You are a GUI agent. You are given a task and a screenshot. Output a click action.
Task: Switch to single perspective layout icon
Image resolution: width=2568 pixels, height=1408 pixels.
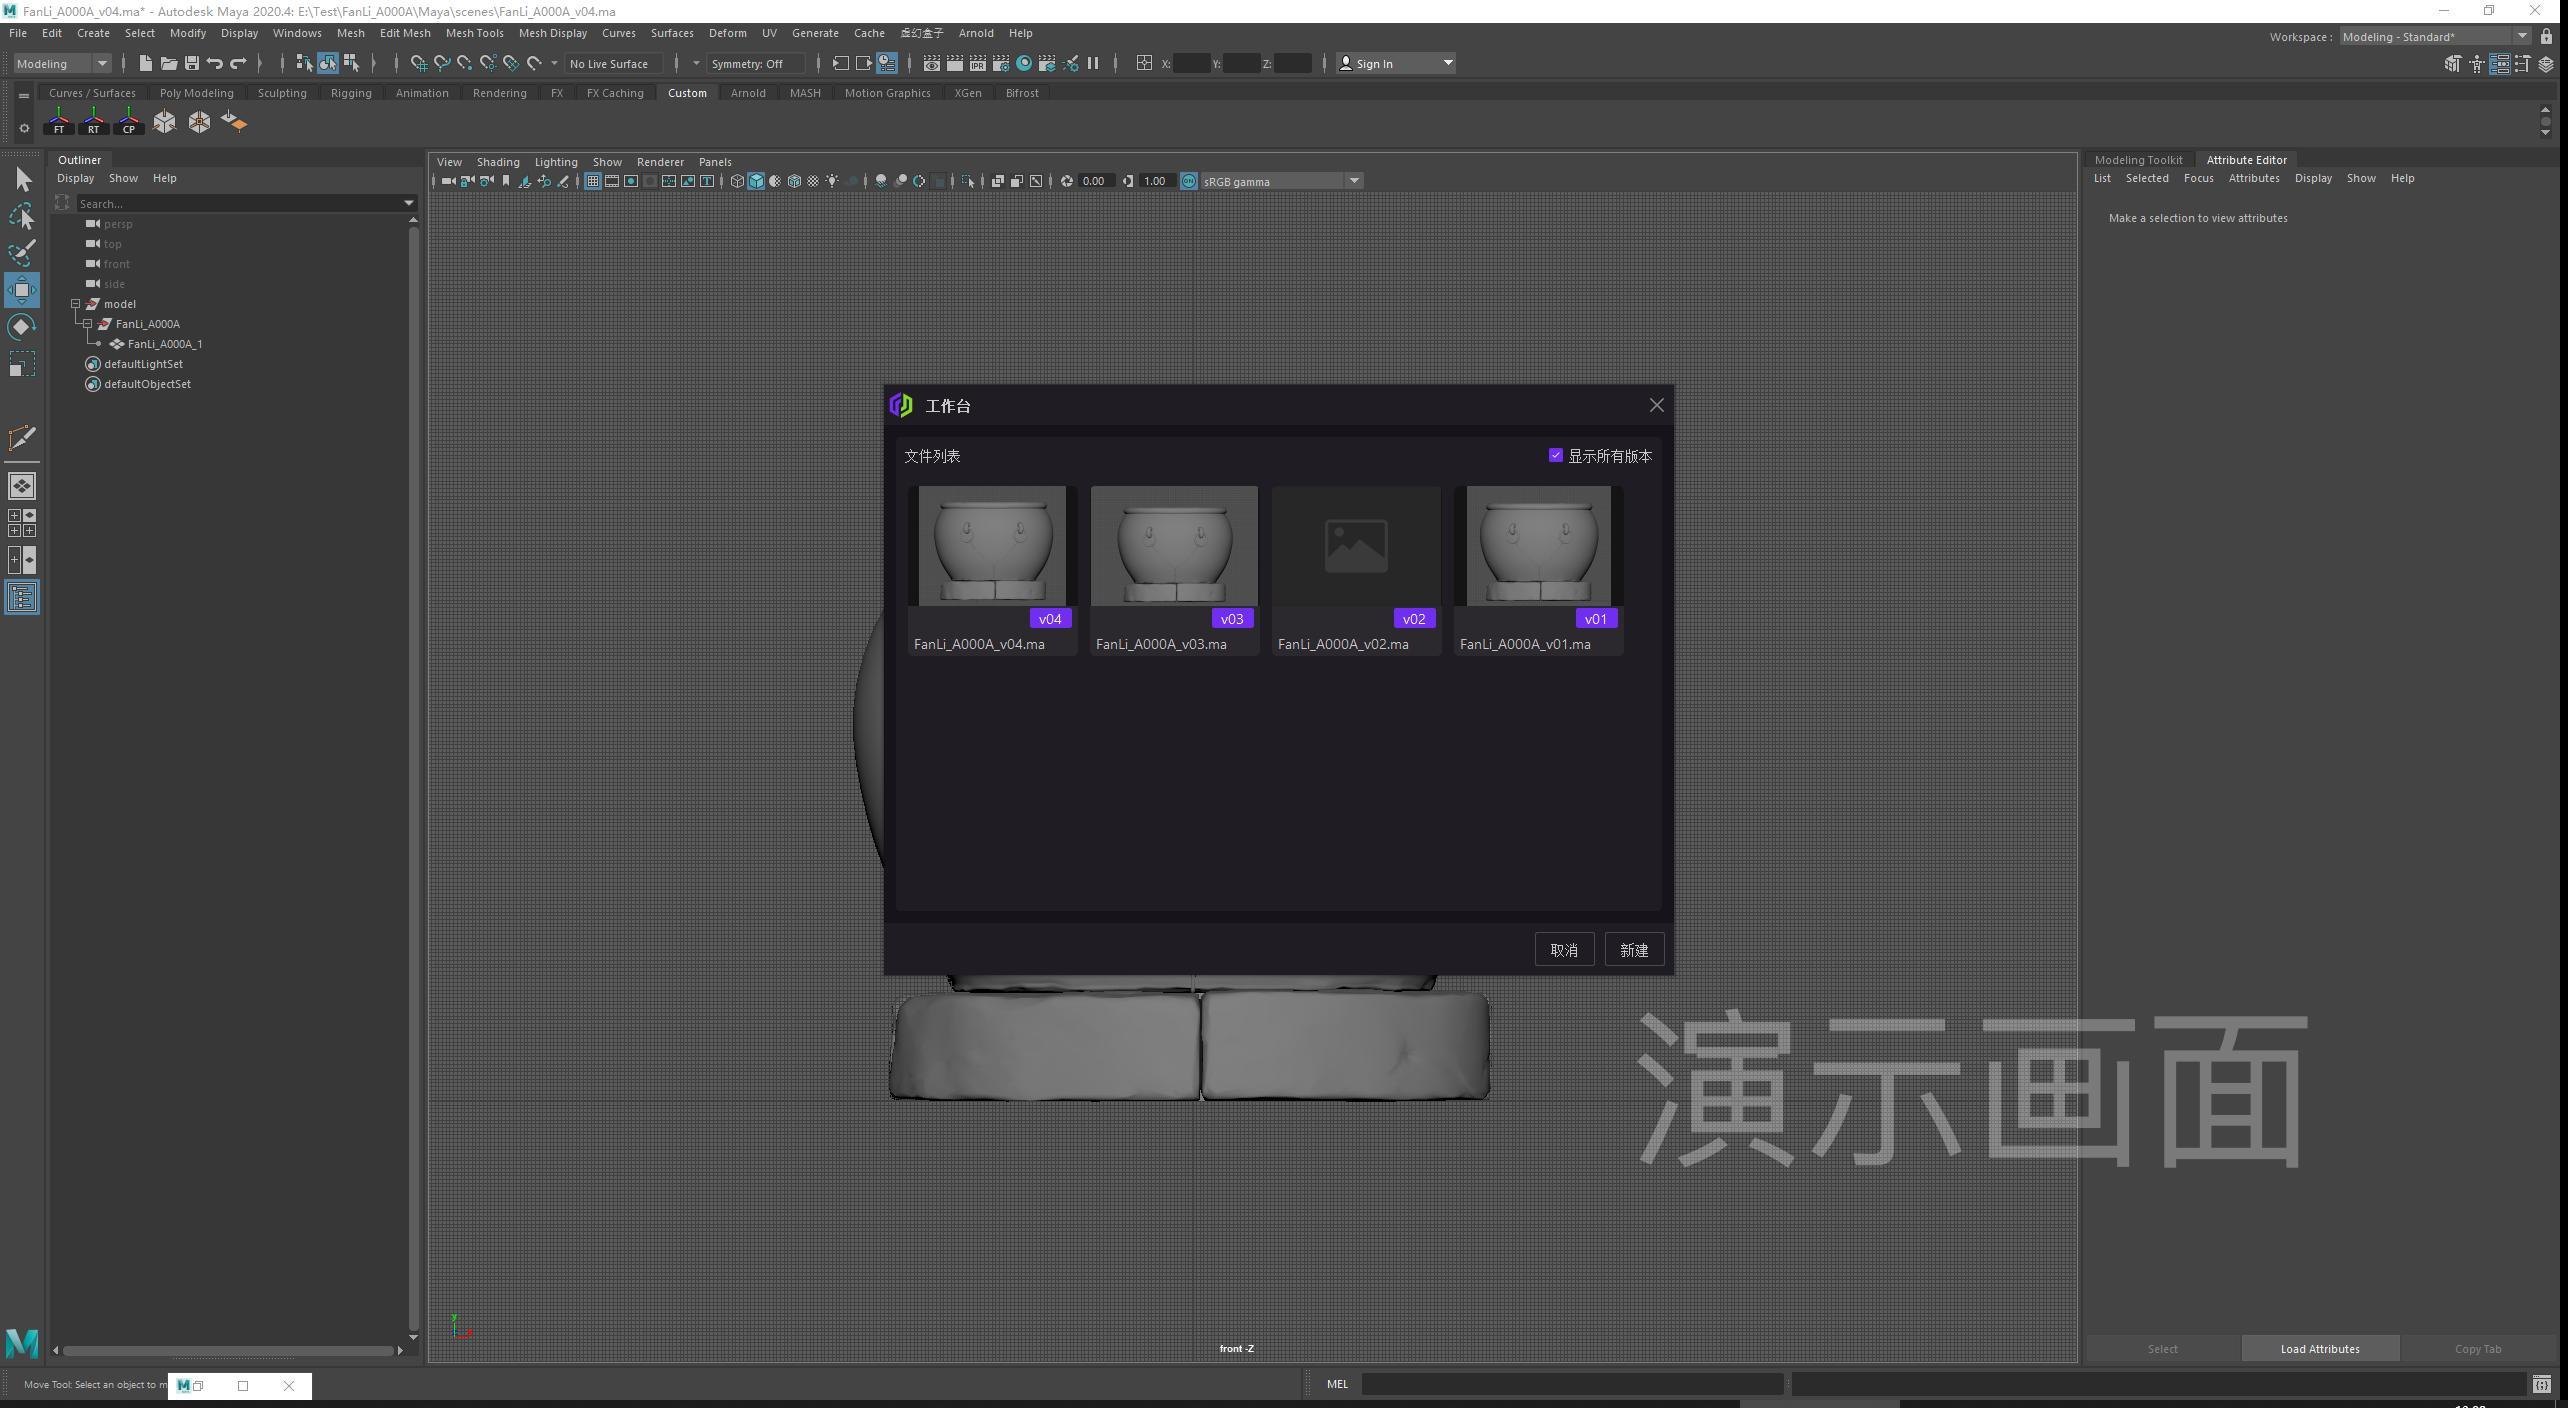[22, 486]
